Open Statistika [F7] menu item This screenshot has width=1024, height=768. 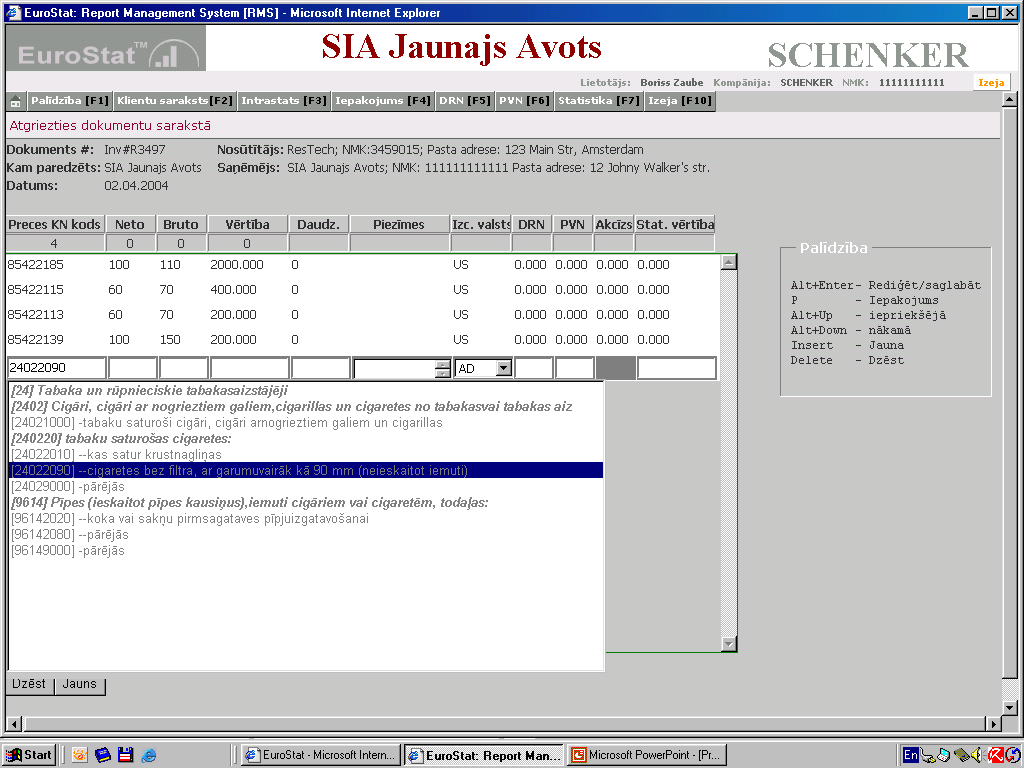coord(598,101)
